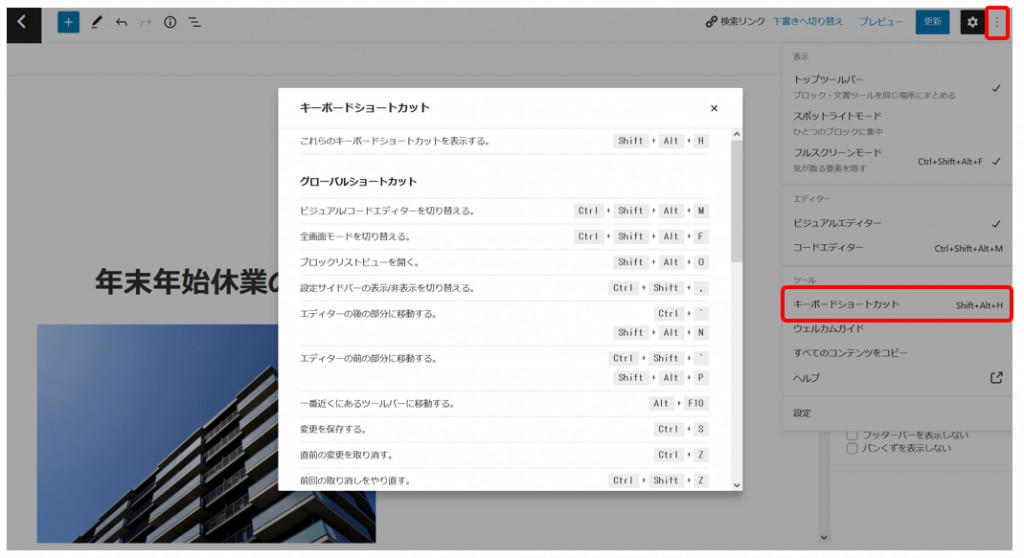Open the block list view icon
The height and width of the screenshot is (558, 1024).
pos(195,22)
